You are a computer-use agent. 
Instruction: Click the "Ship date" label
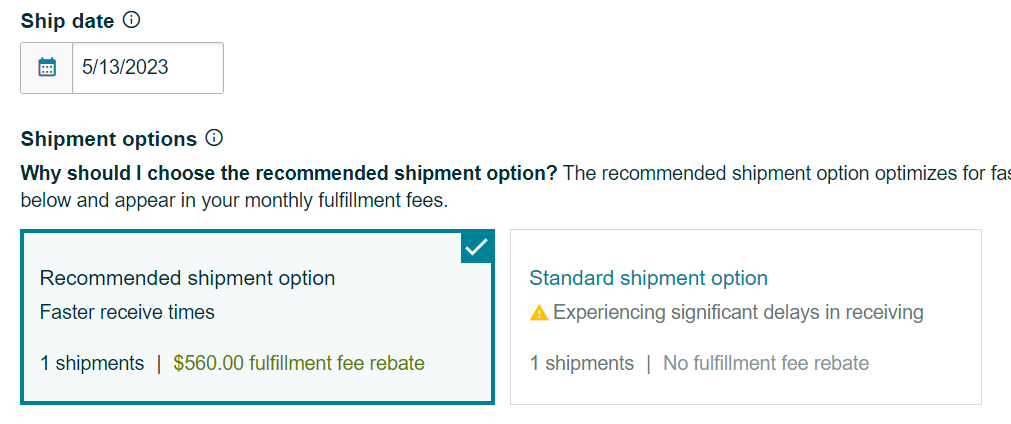[x=66, y=21]
